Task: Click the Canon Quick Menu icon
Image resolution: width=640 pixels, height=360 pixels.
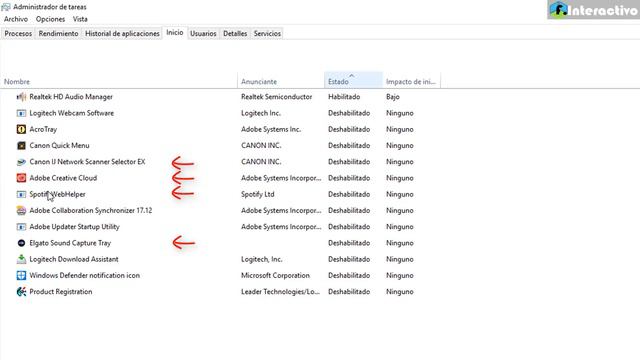Action: 21,146
